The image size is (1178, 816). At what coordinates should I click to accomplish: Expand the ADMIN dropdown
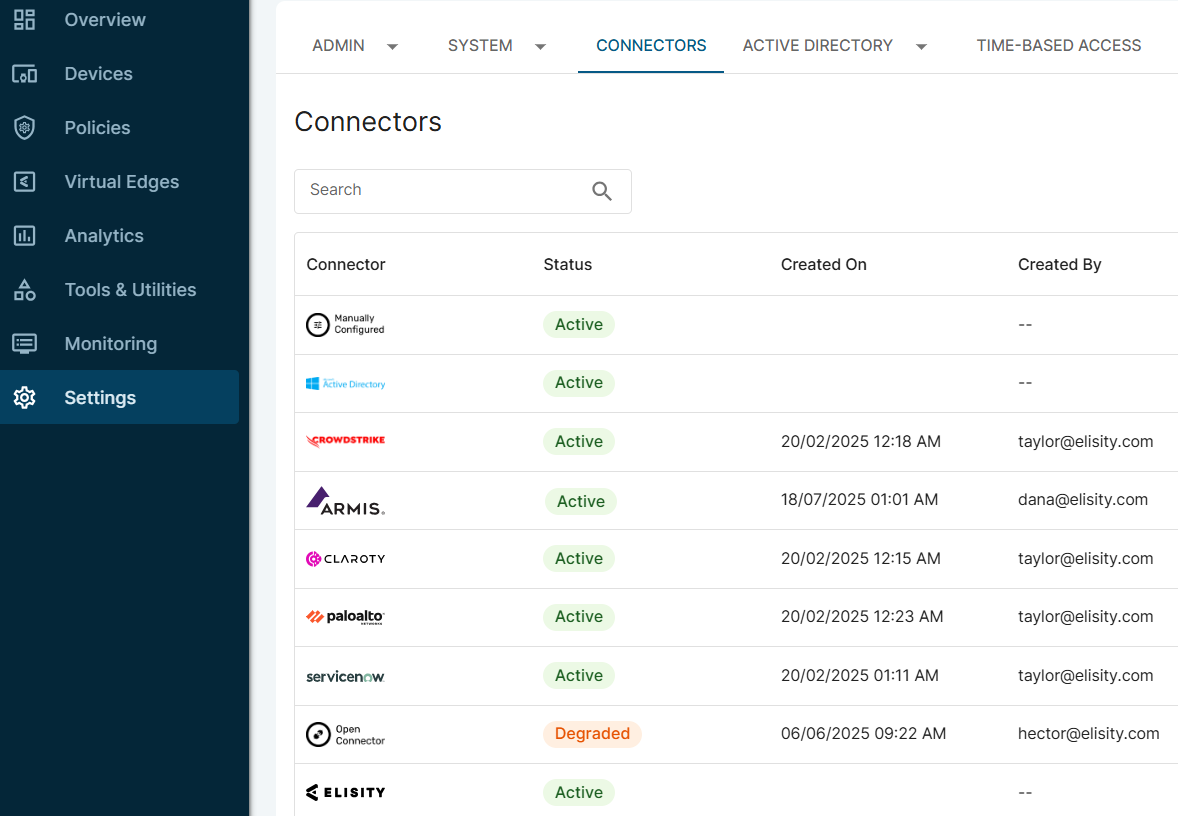pyautogui.click(x=356, y=45)
